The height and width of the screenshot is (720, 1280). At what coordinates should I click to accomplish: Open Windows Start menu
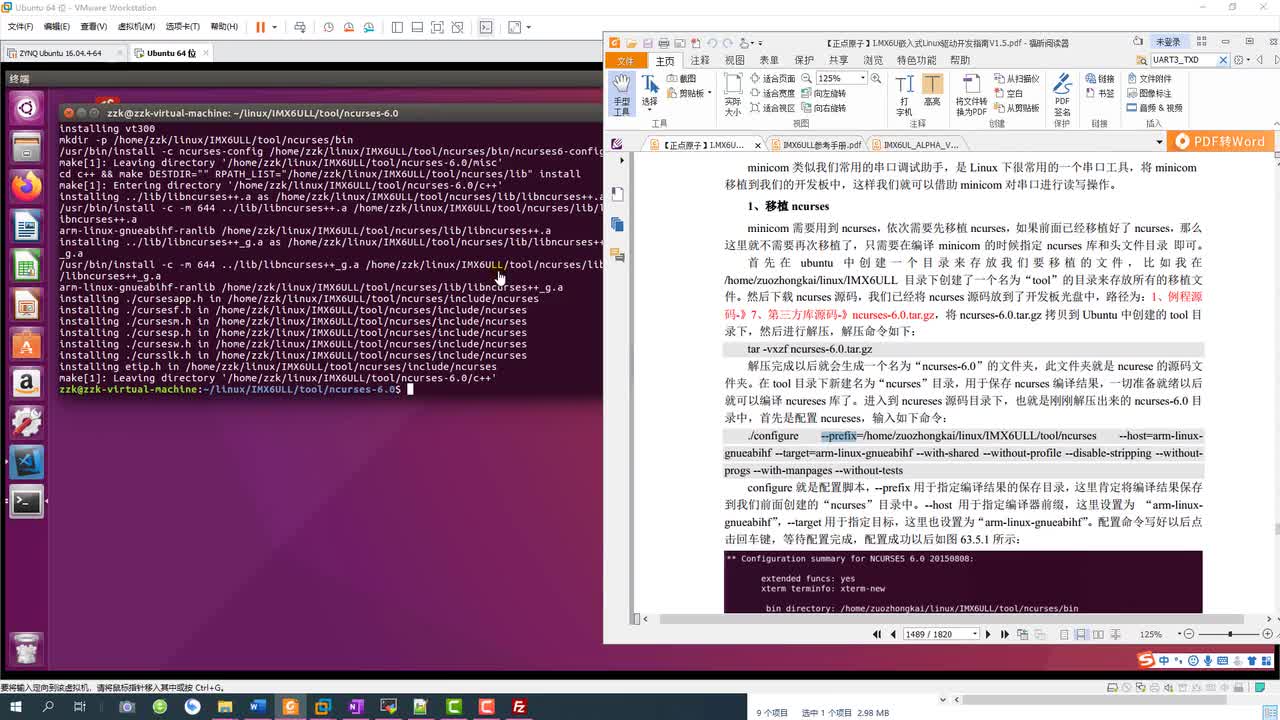15,707
